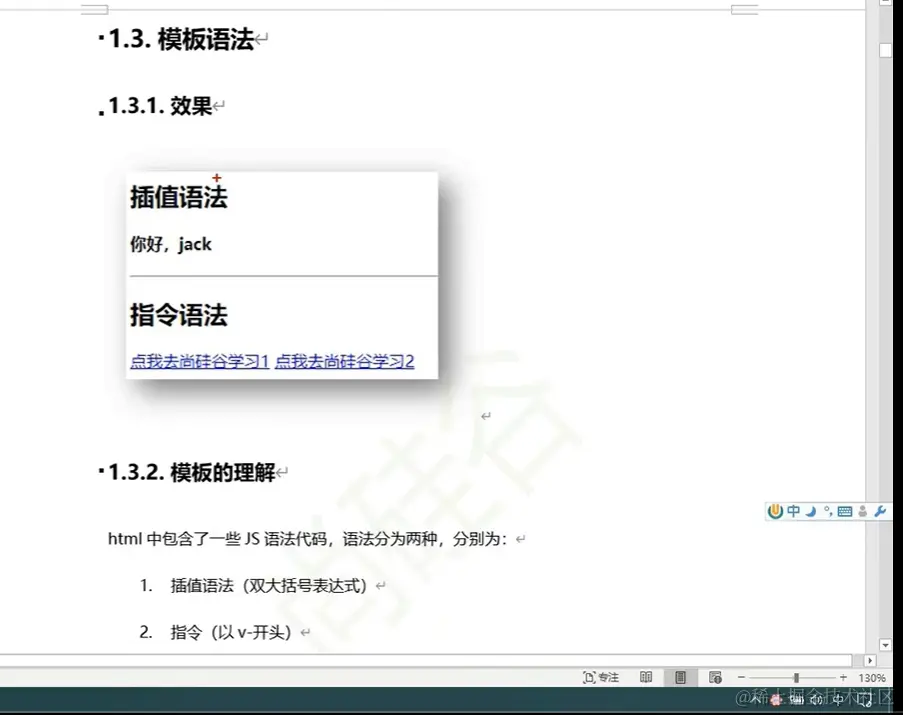Switch to Web Layout view

click(x=714, y=677)
